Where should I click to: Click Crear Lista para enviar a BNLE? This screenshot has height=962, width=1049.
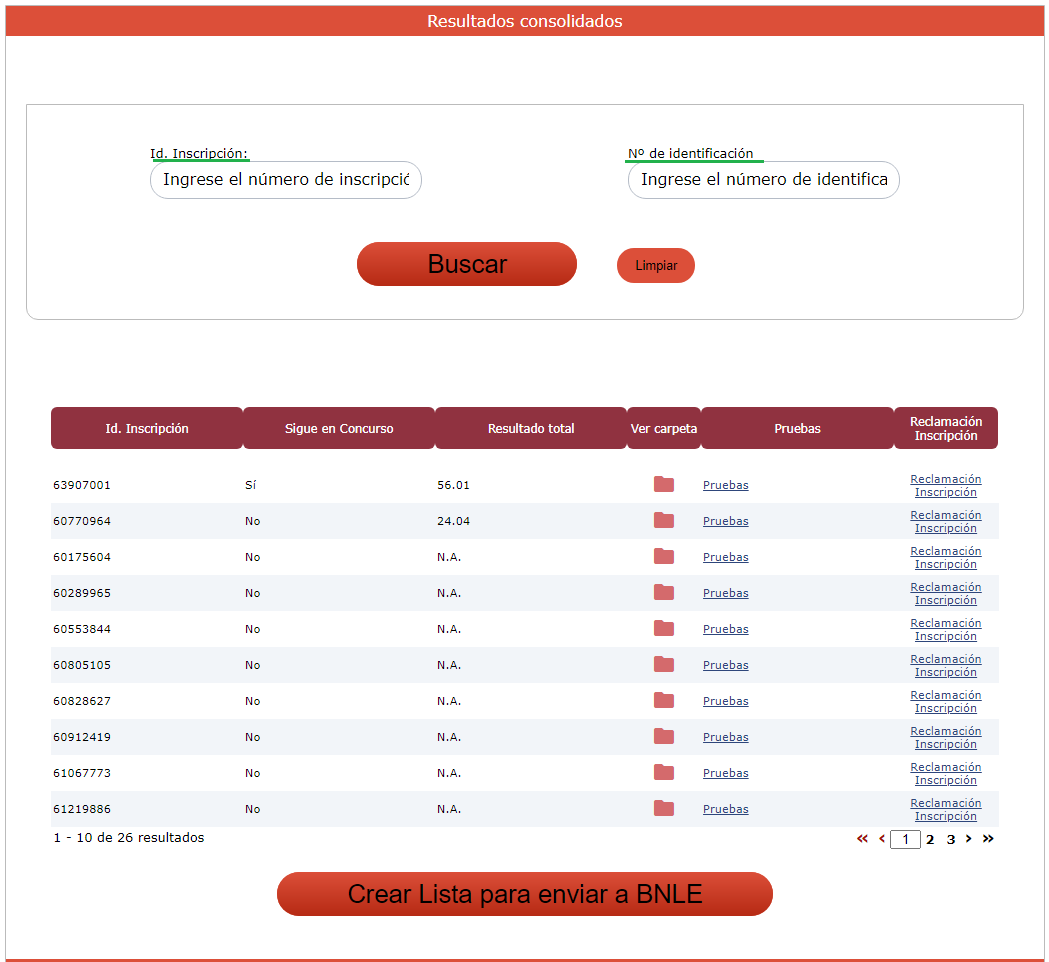click(x=524, y=894)
